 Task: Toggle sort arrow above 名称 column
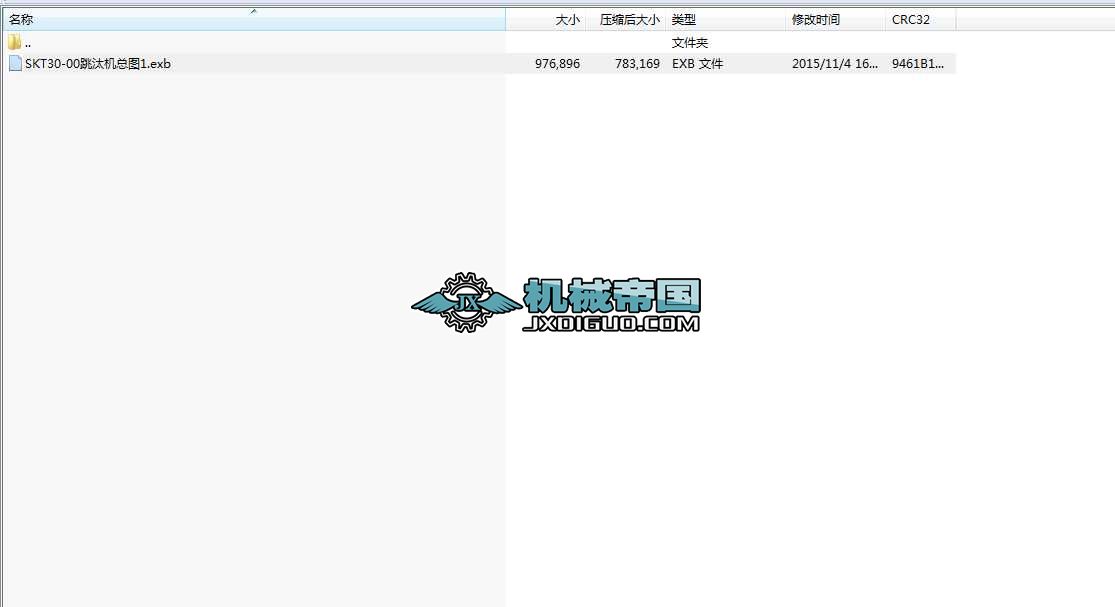point(253,11)
